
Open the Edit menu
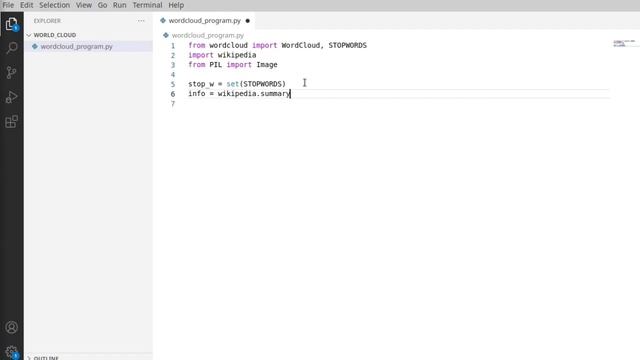(x=27, y=5)
